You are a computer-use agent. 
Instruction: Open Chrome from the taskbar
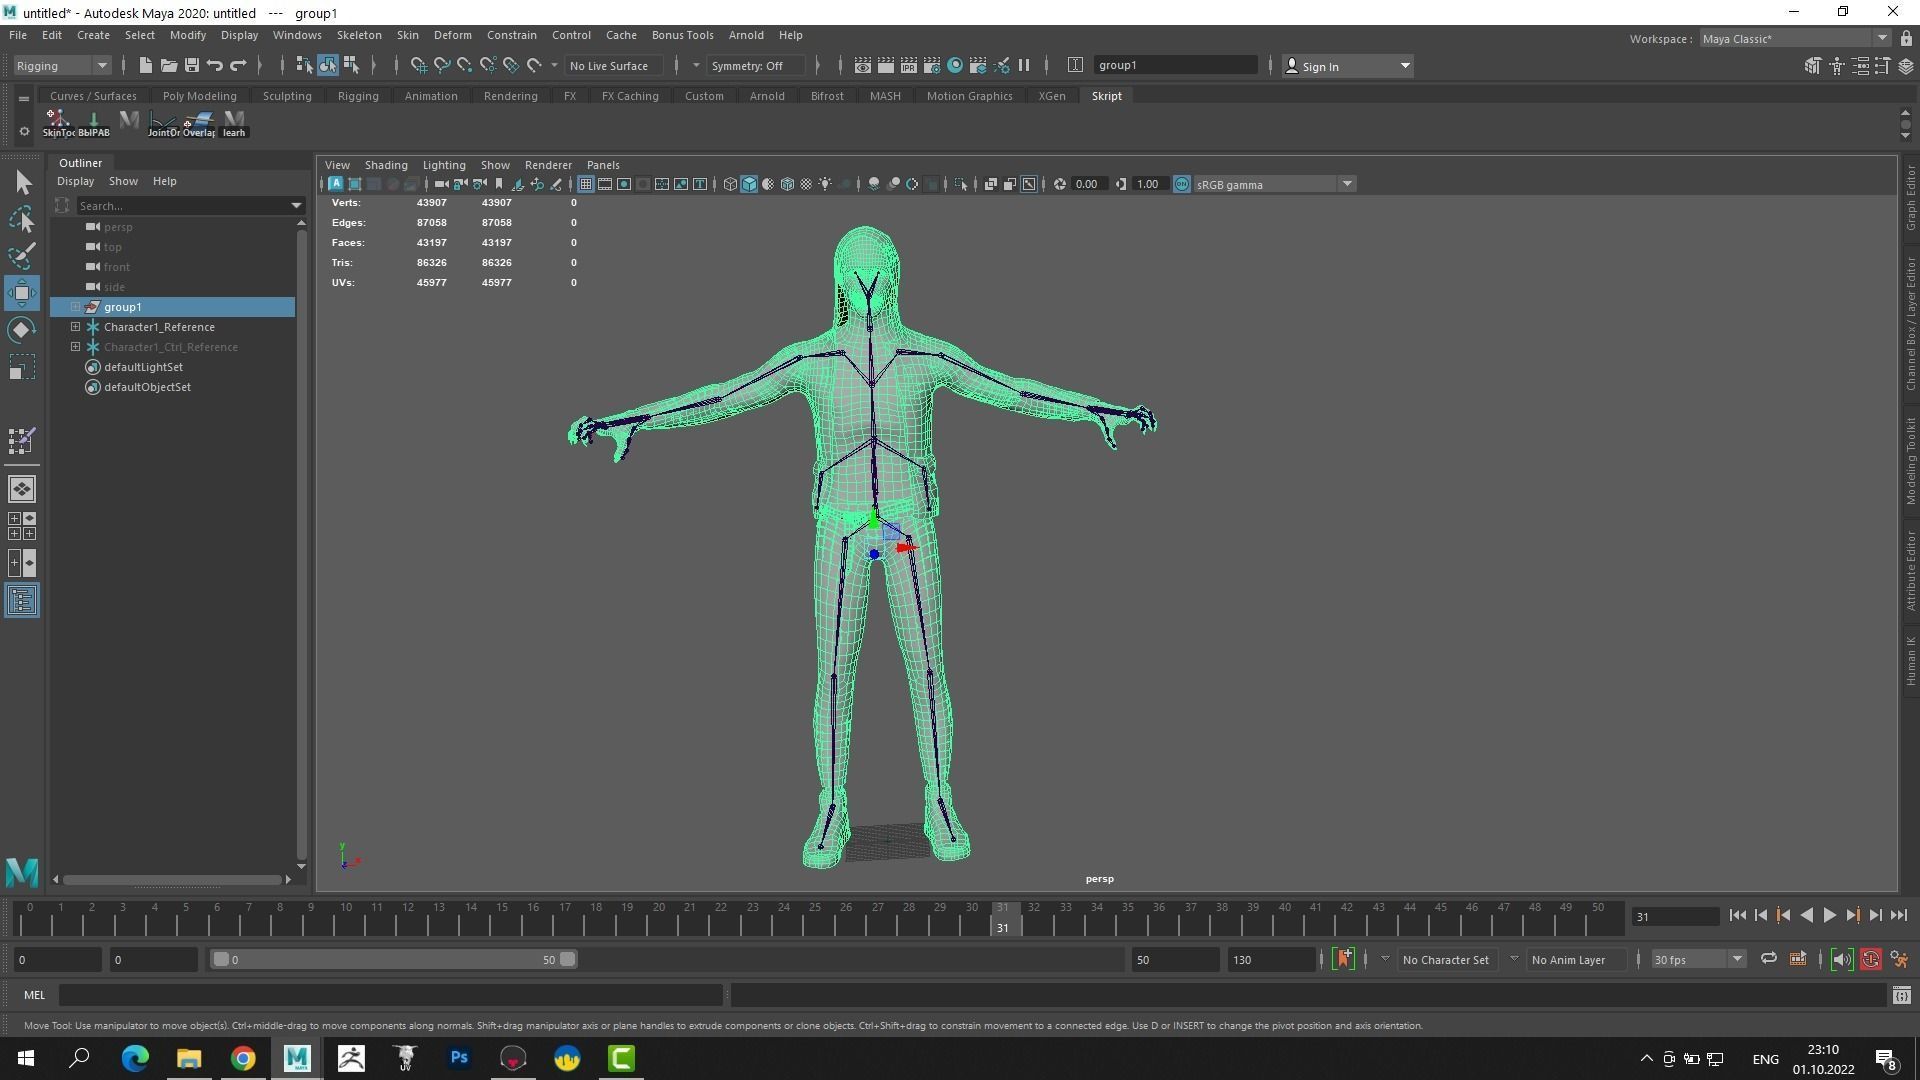(x=243, y=1057)
